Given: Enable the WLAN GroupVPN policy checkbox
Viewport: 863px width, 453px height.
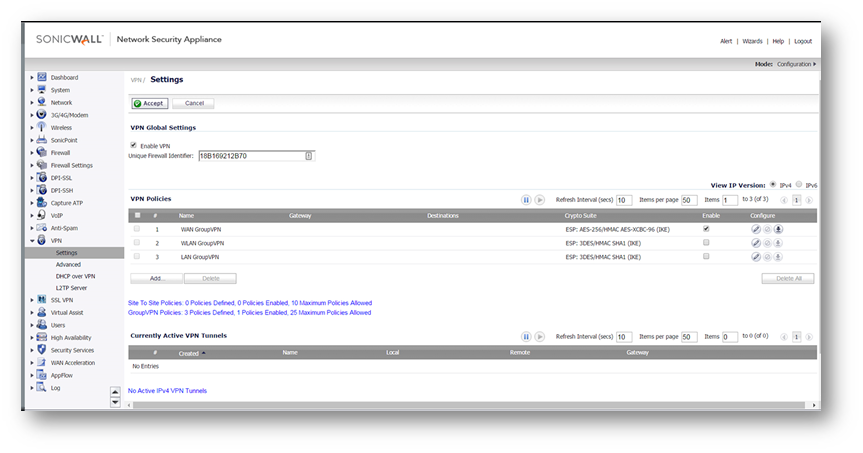Looking at the screenshot, I should click(706, 242).
